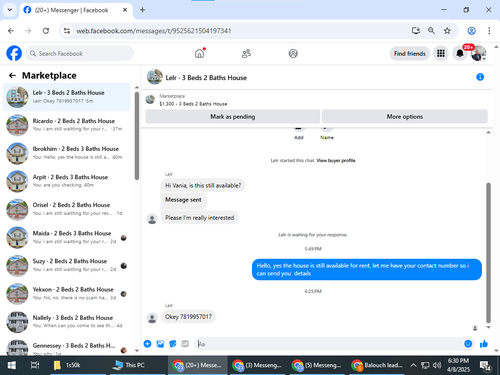
Task: Click the 'Okey 7819957017' message bubble
Action: (x=188, y=317)
